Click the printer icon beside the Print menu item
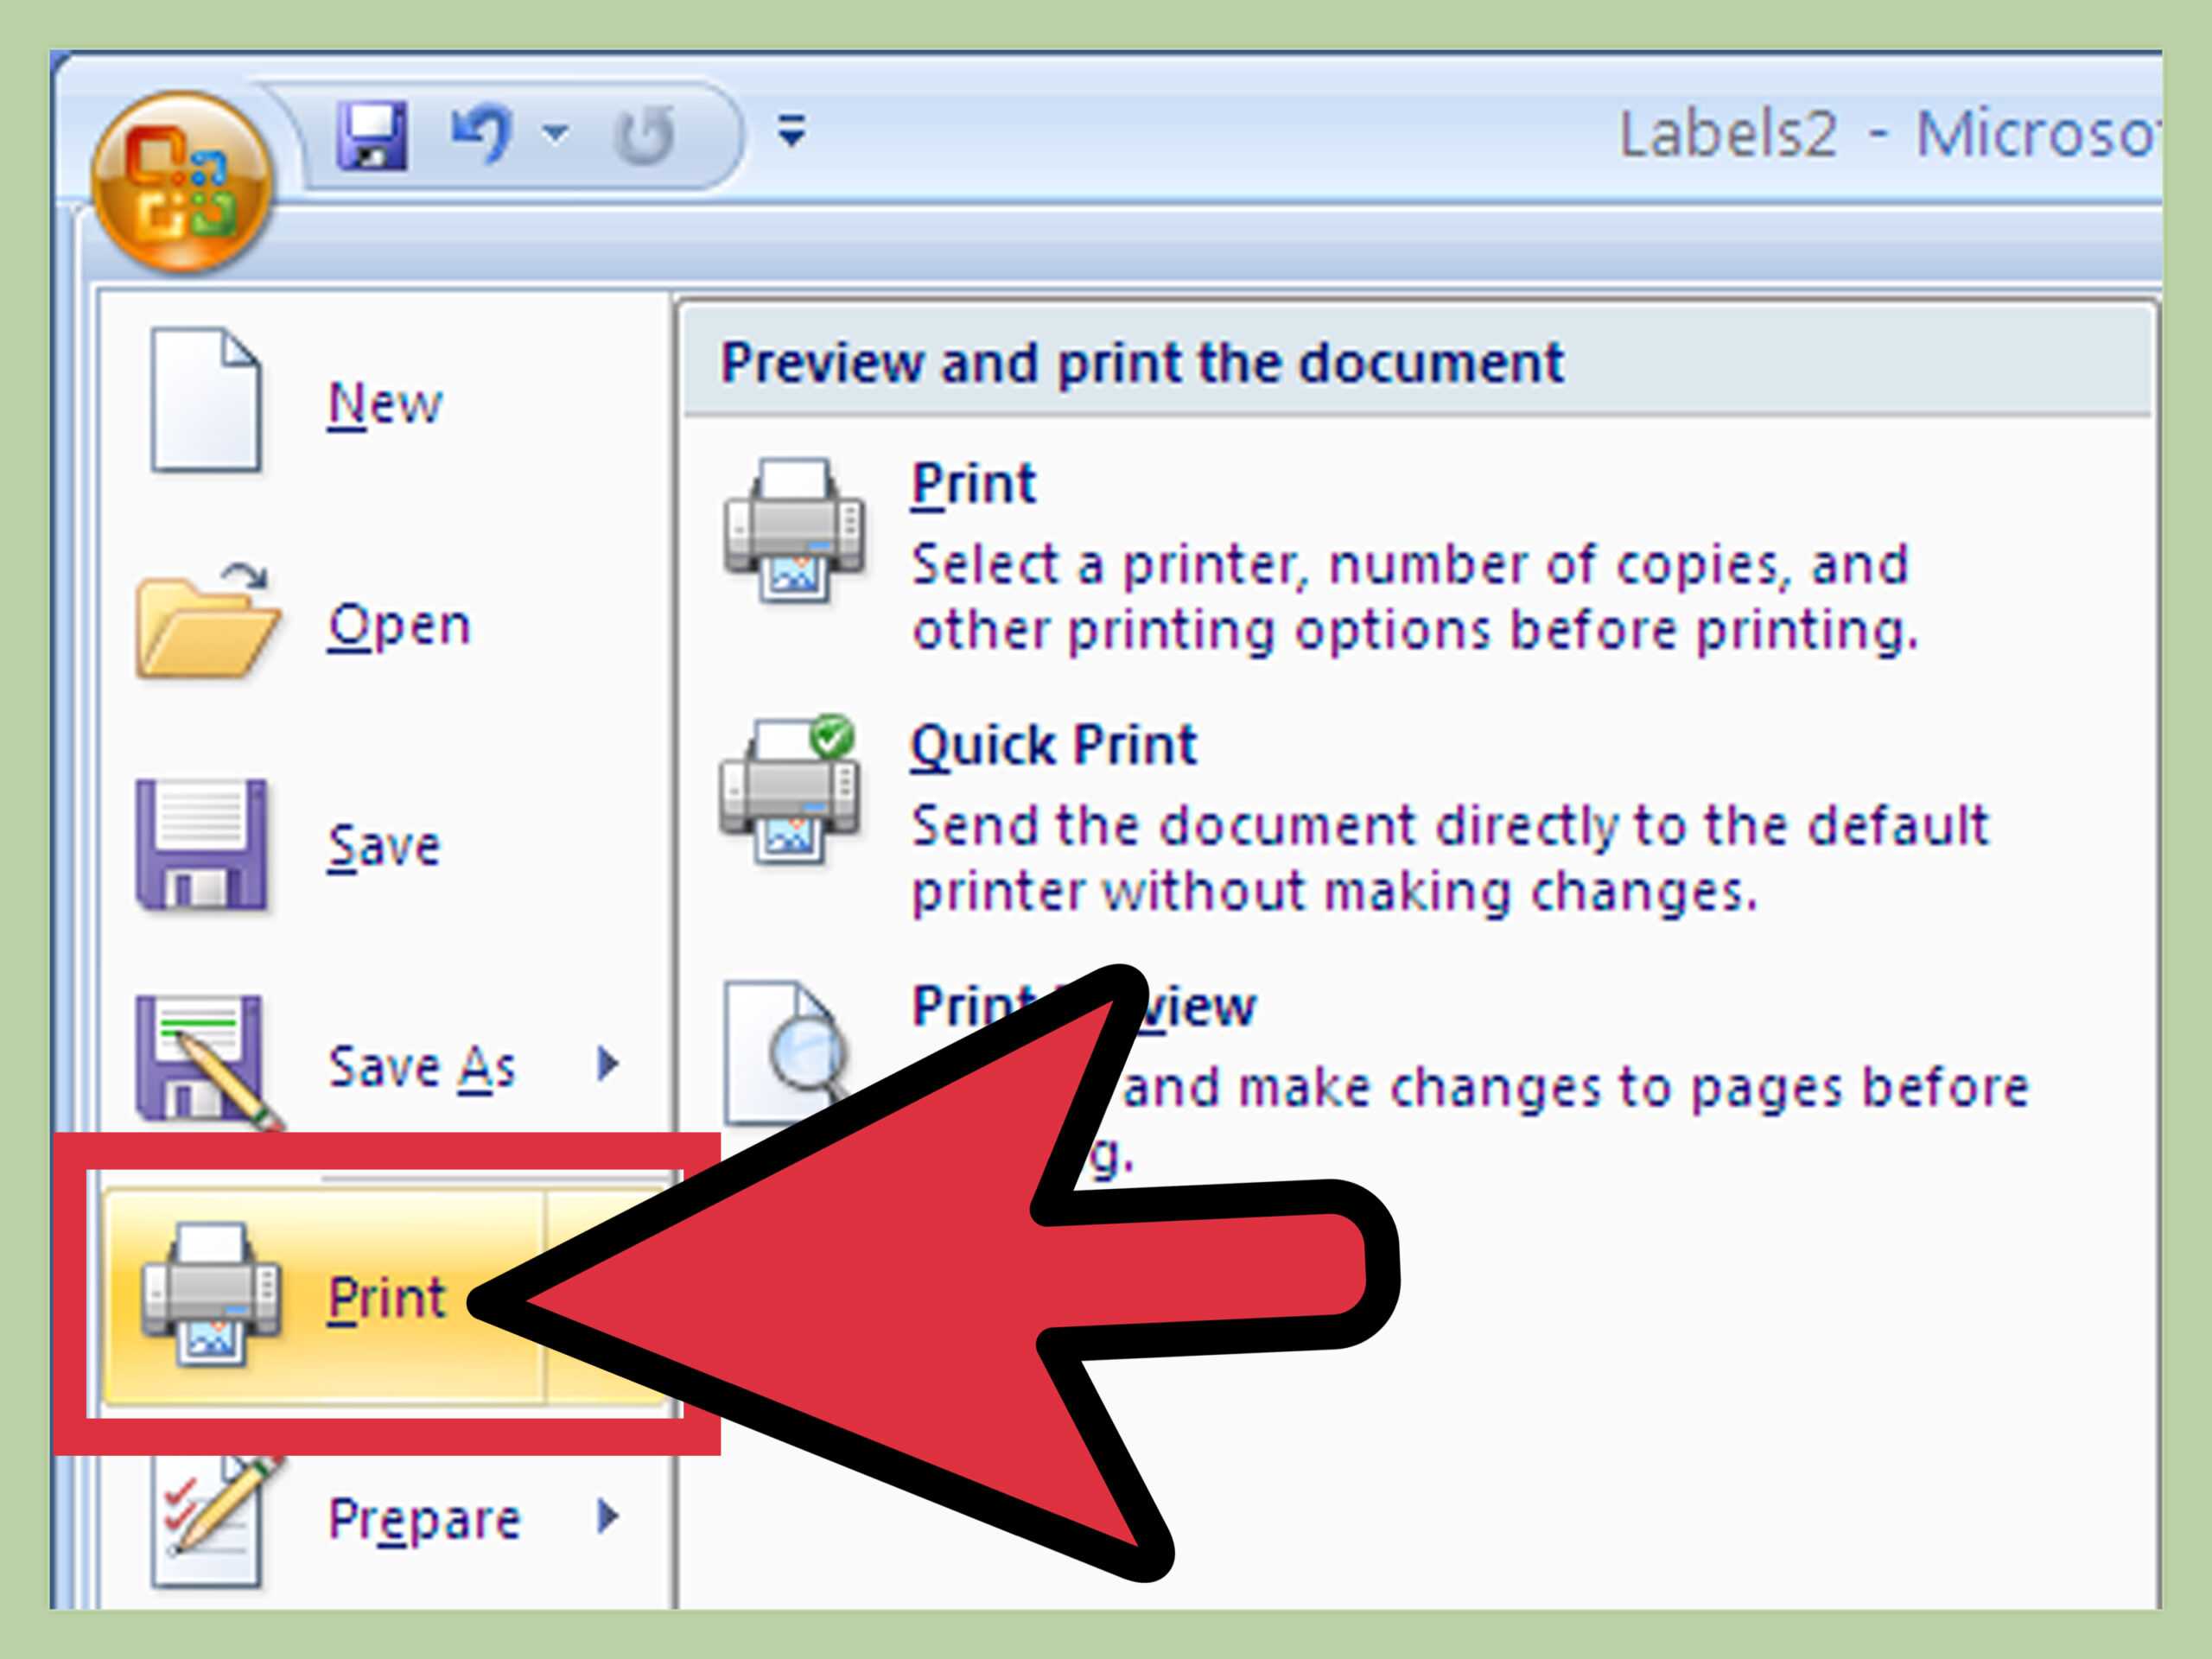The image size is (2212, 1659). 211,1294
